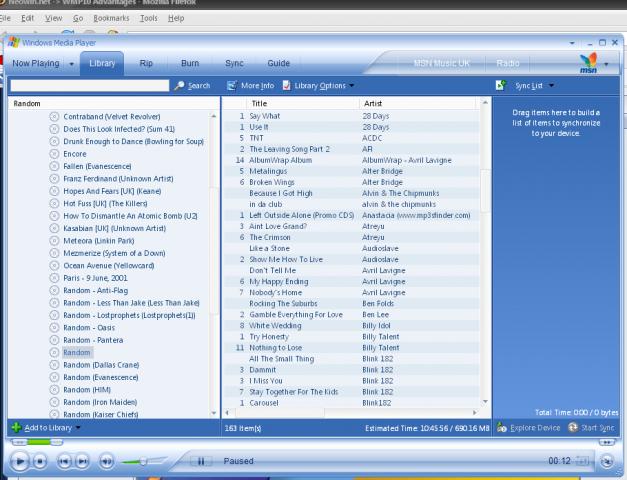
Task: Expand the Library Options dropdown arrow
Action: tap(351, 86)
